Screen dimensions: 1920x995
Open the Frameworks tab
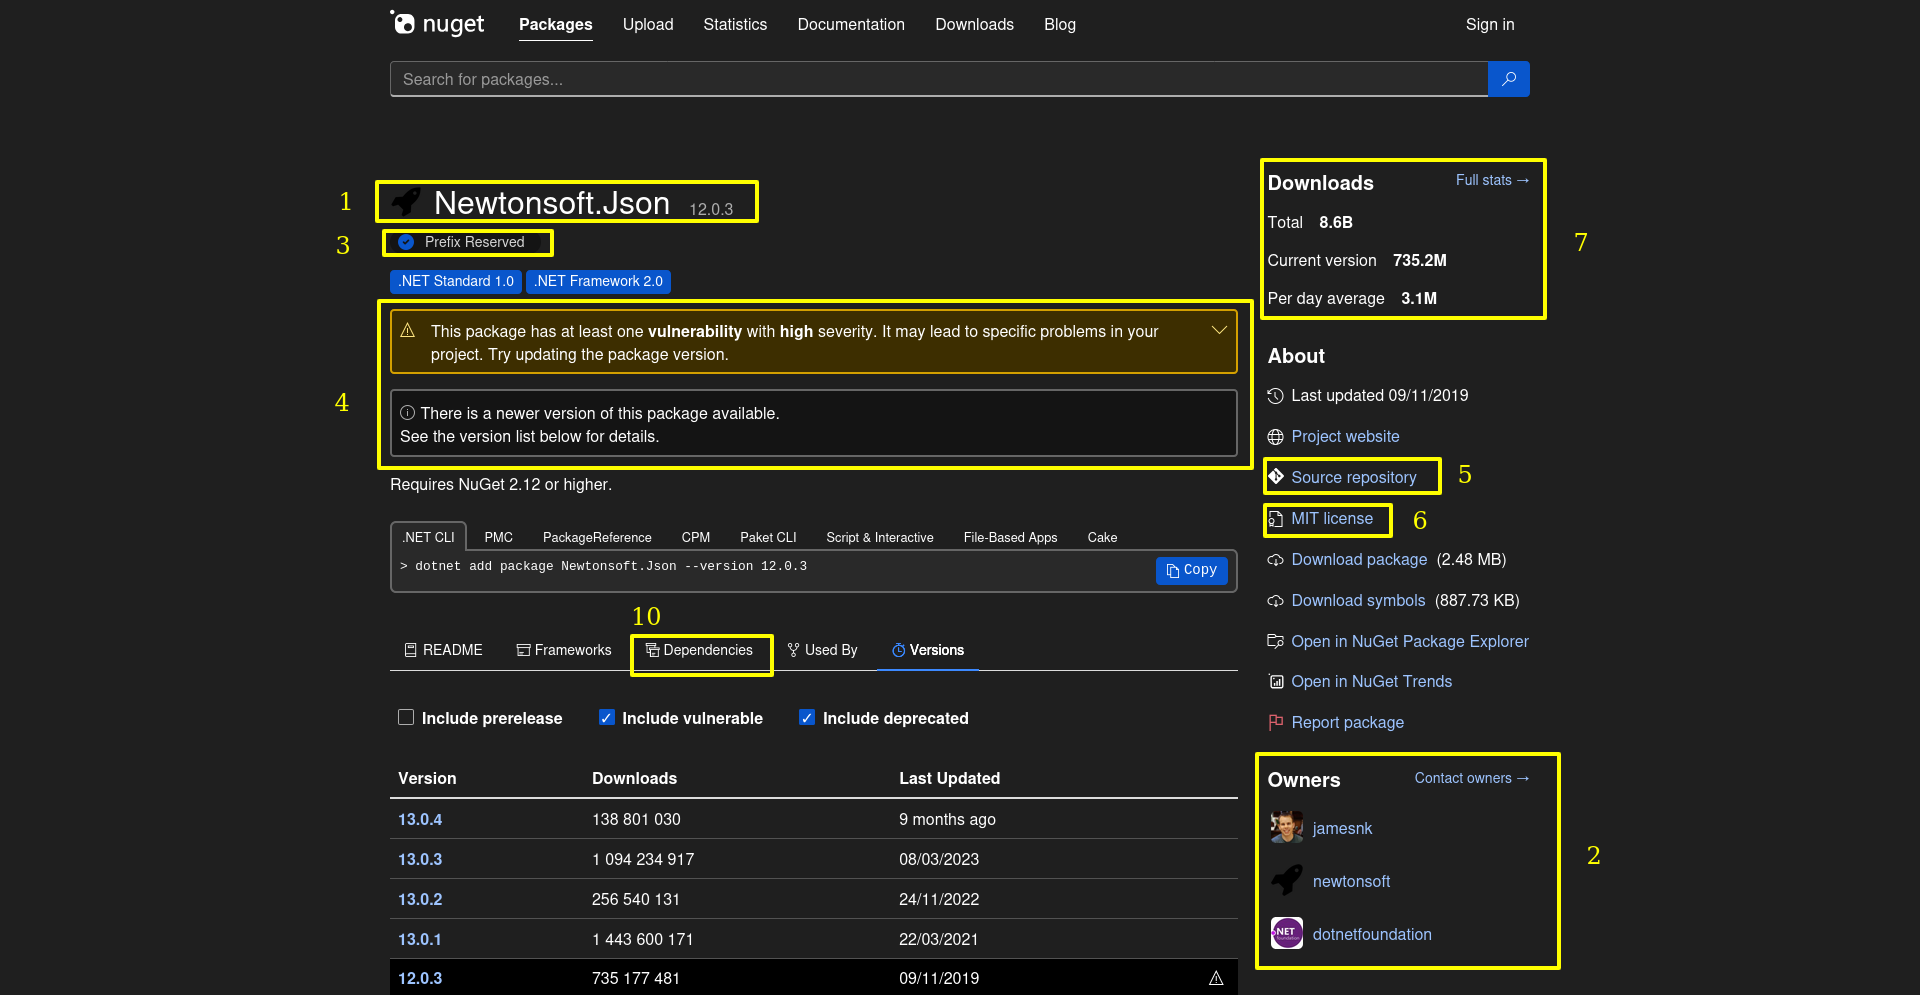(563, 650)
